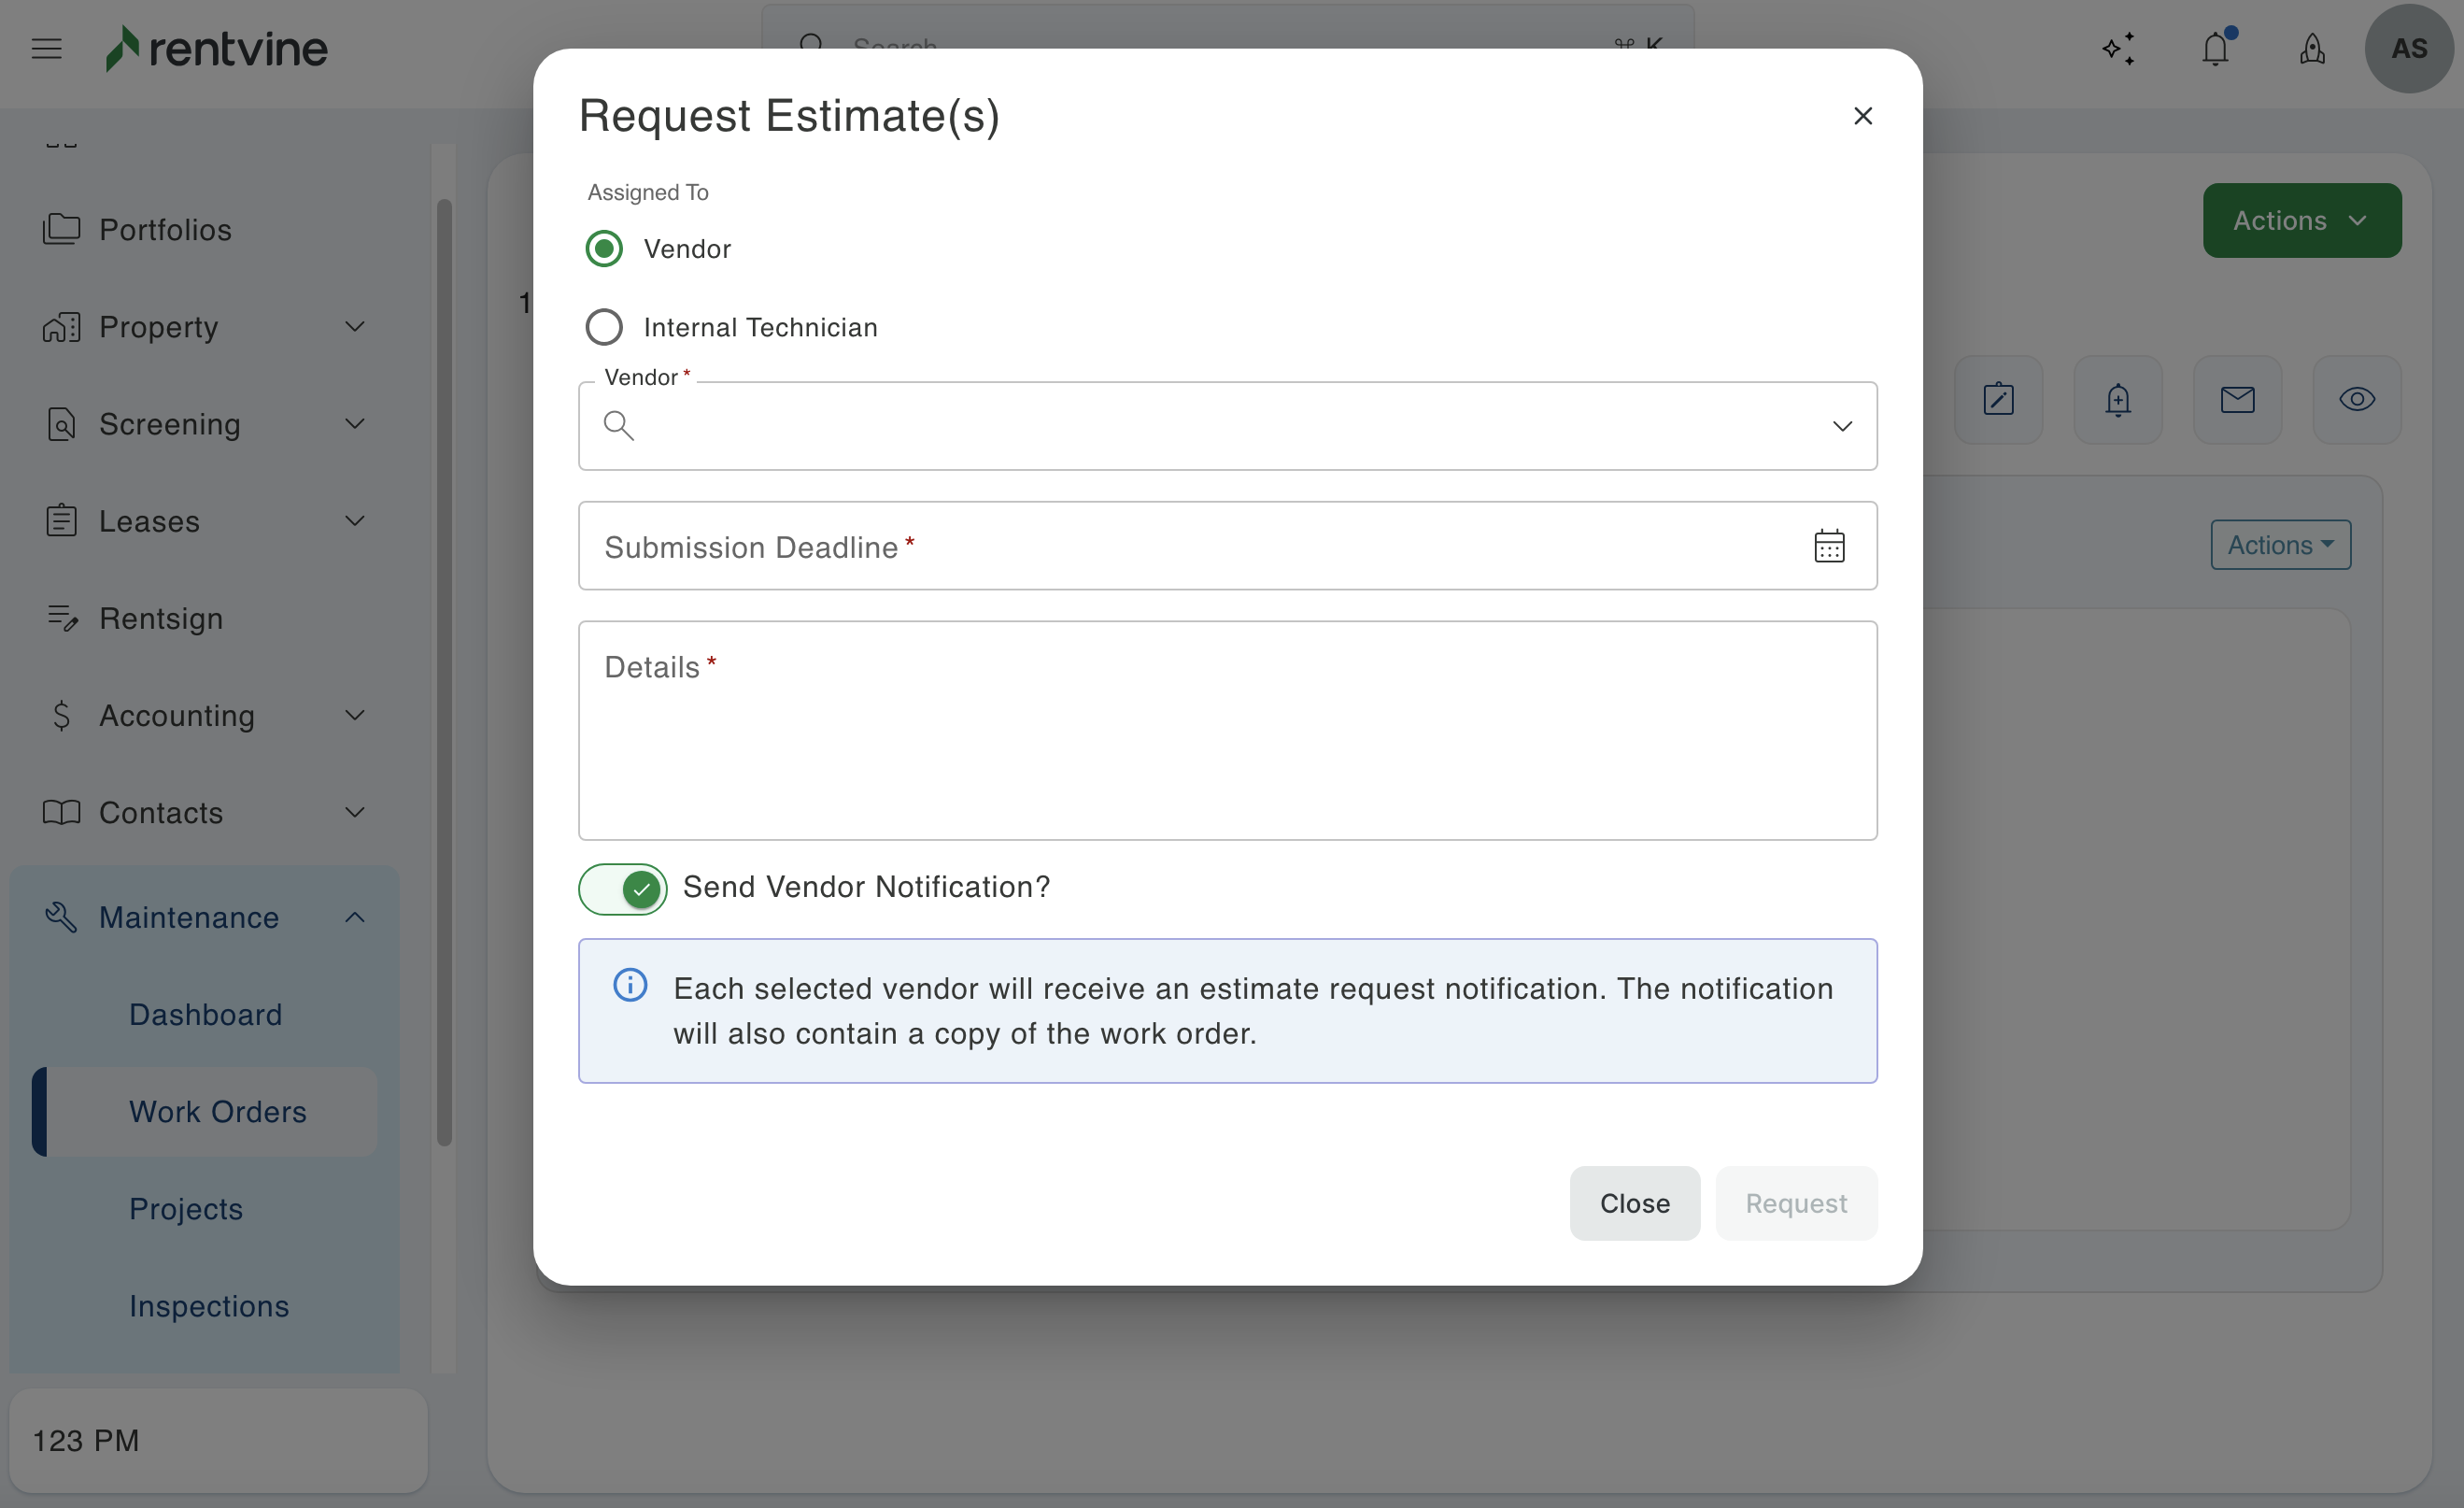
Task: Click the notifications bell icon
Action: pyautogui.click(x=2215, y=48)
